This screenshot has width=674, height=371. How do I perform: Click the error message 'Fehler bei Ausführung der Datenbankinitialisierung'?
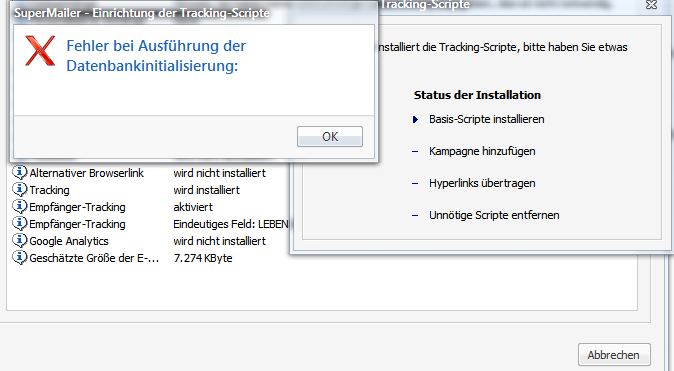pos(156,56)
